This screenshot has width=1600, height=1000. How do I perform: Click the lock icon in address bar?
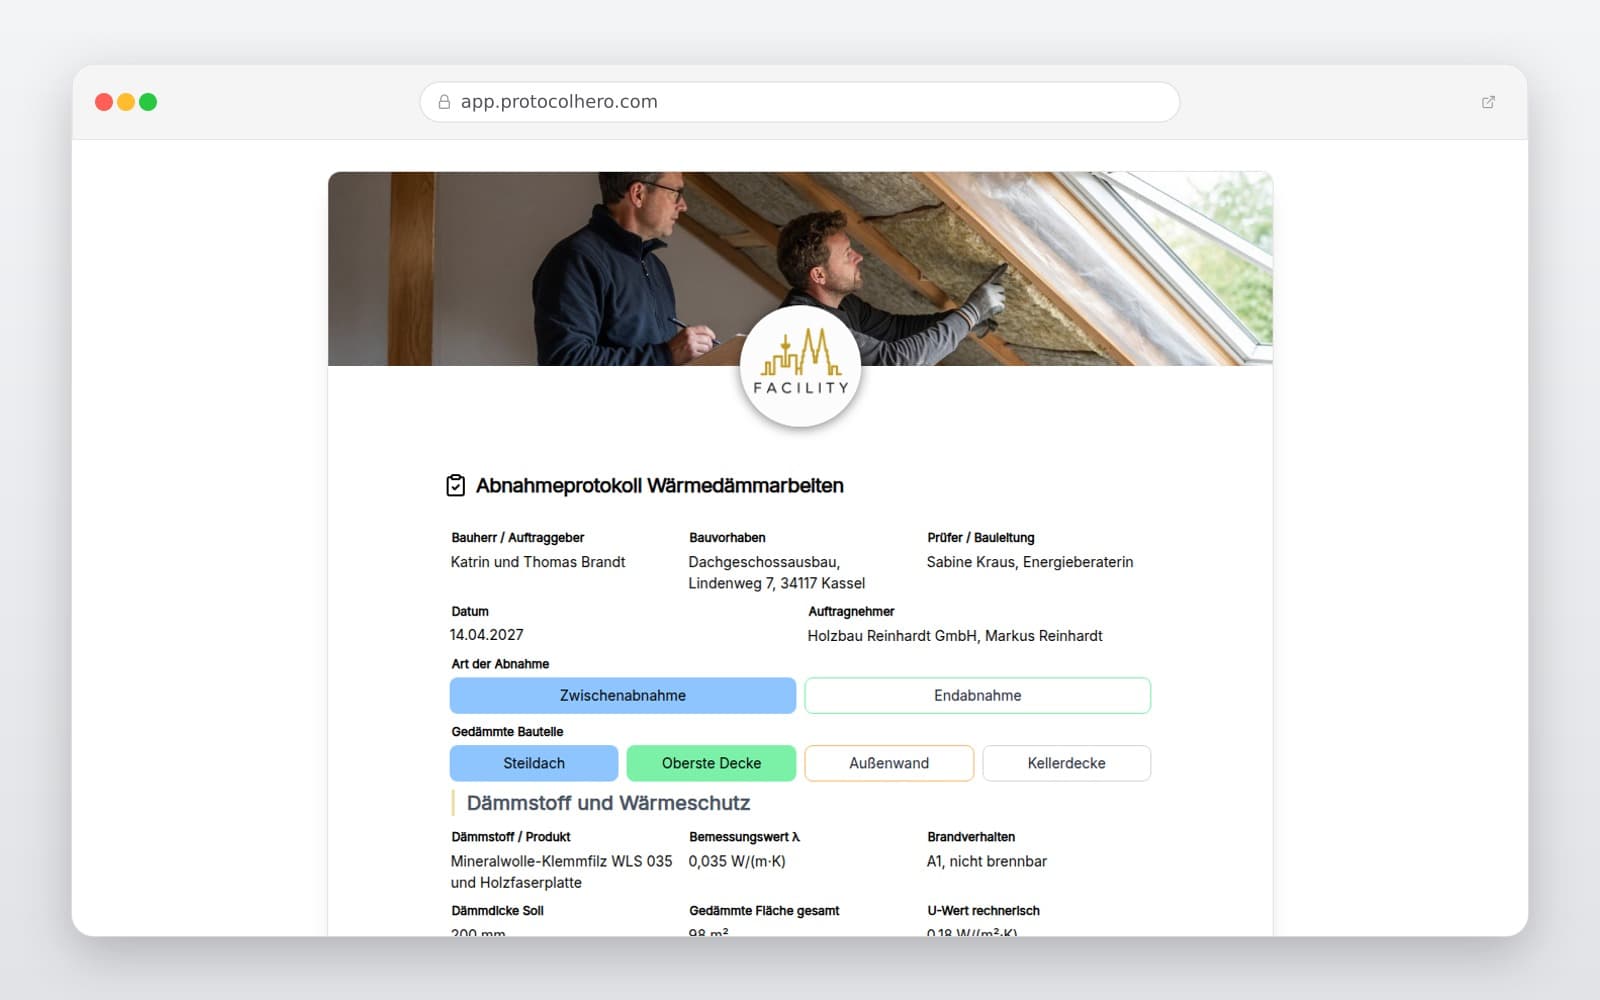(444, 102)
